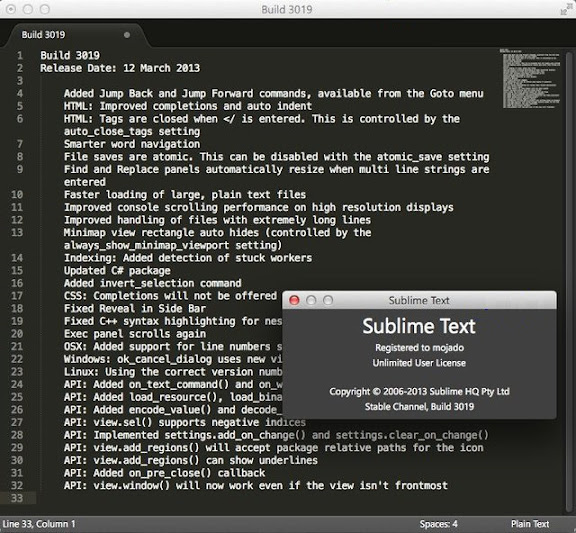This screenshot has width=576, height=533.
Task: Click 'auto_close_tags setting' text
Action: tap(132, 132)
